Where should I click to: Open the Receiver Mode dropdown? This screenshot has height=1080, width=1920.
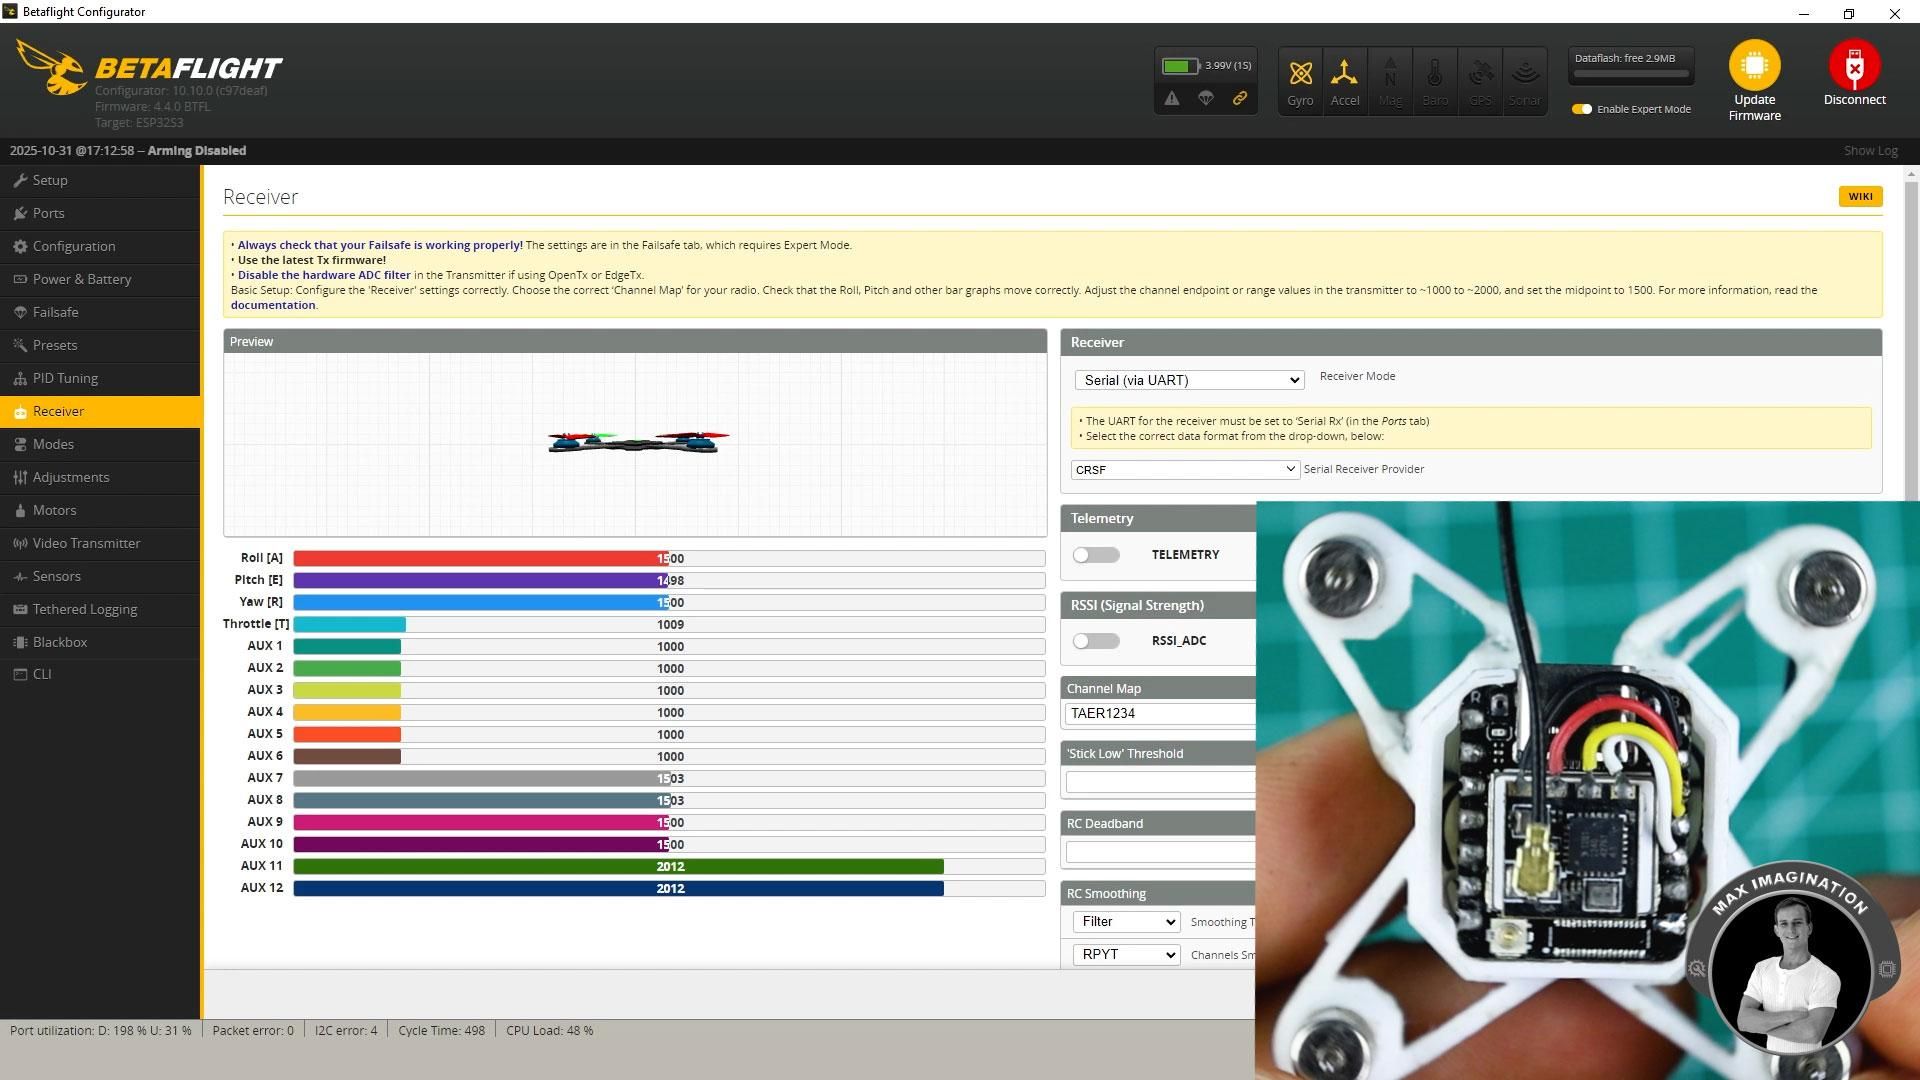pyautogui.click(x=1189, y=380)
